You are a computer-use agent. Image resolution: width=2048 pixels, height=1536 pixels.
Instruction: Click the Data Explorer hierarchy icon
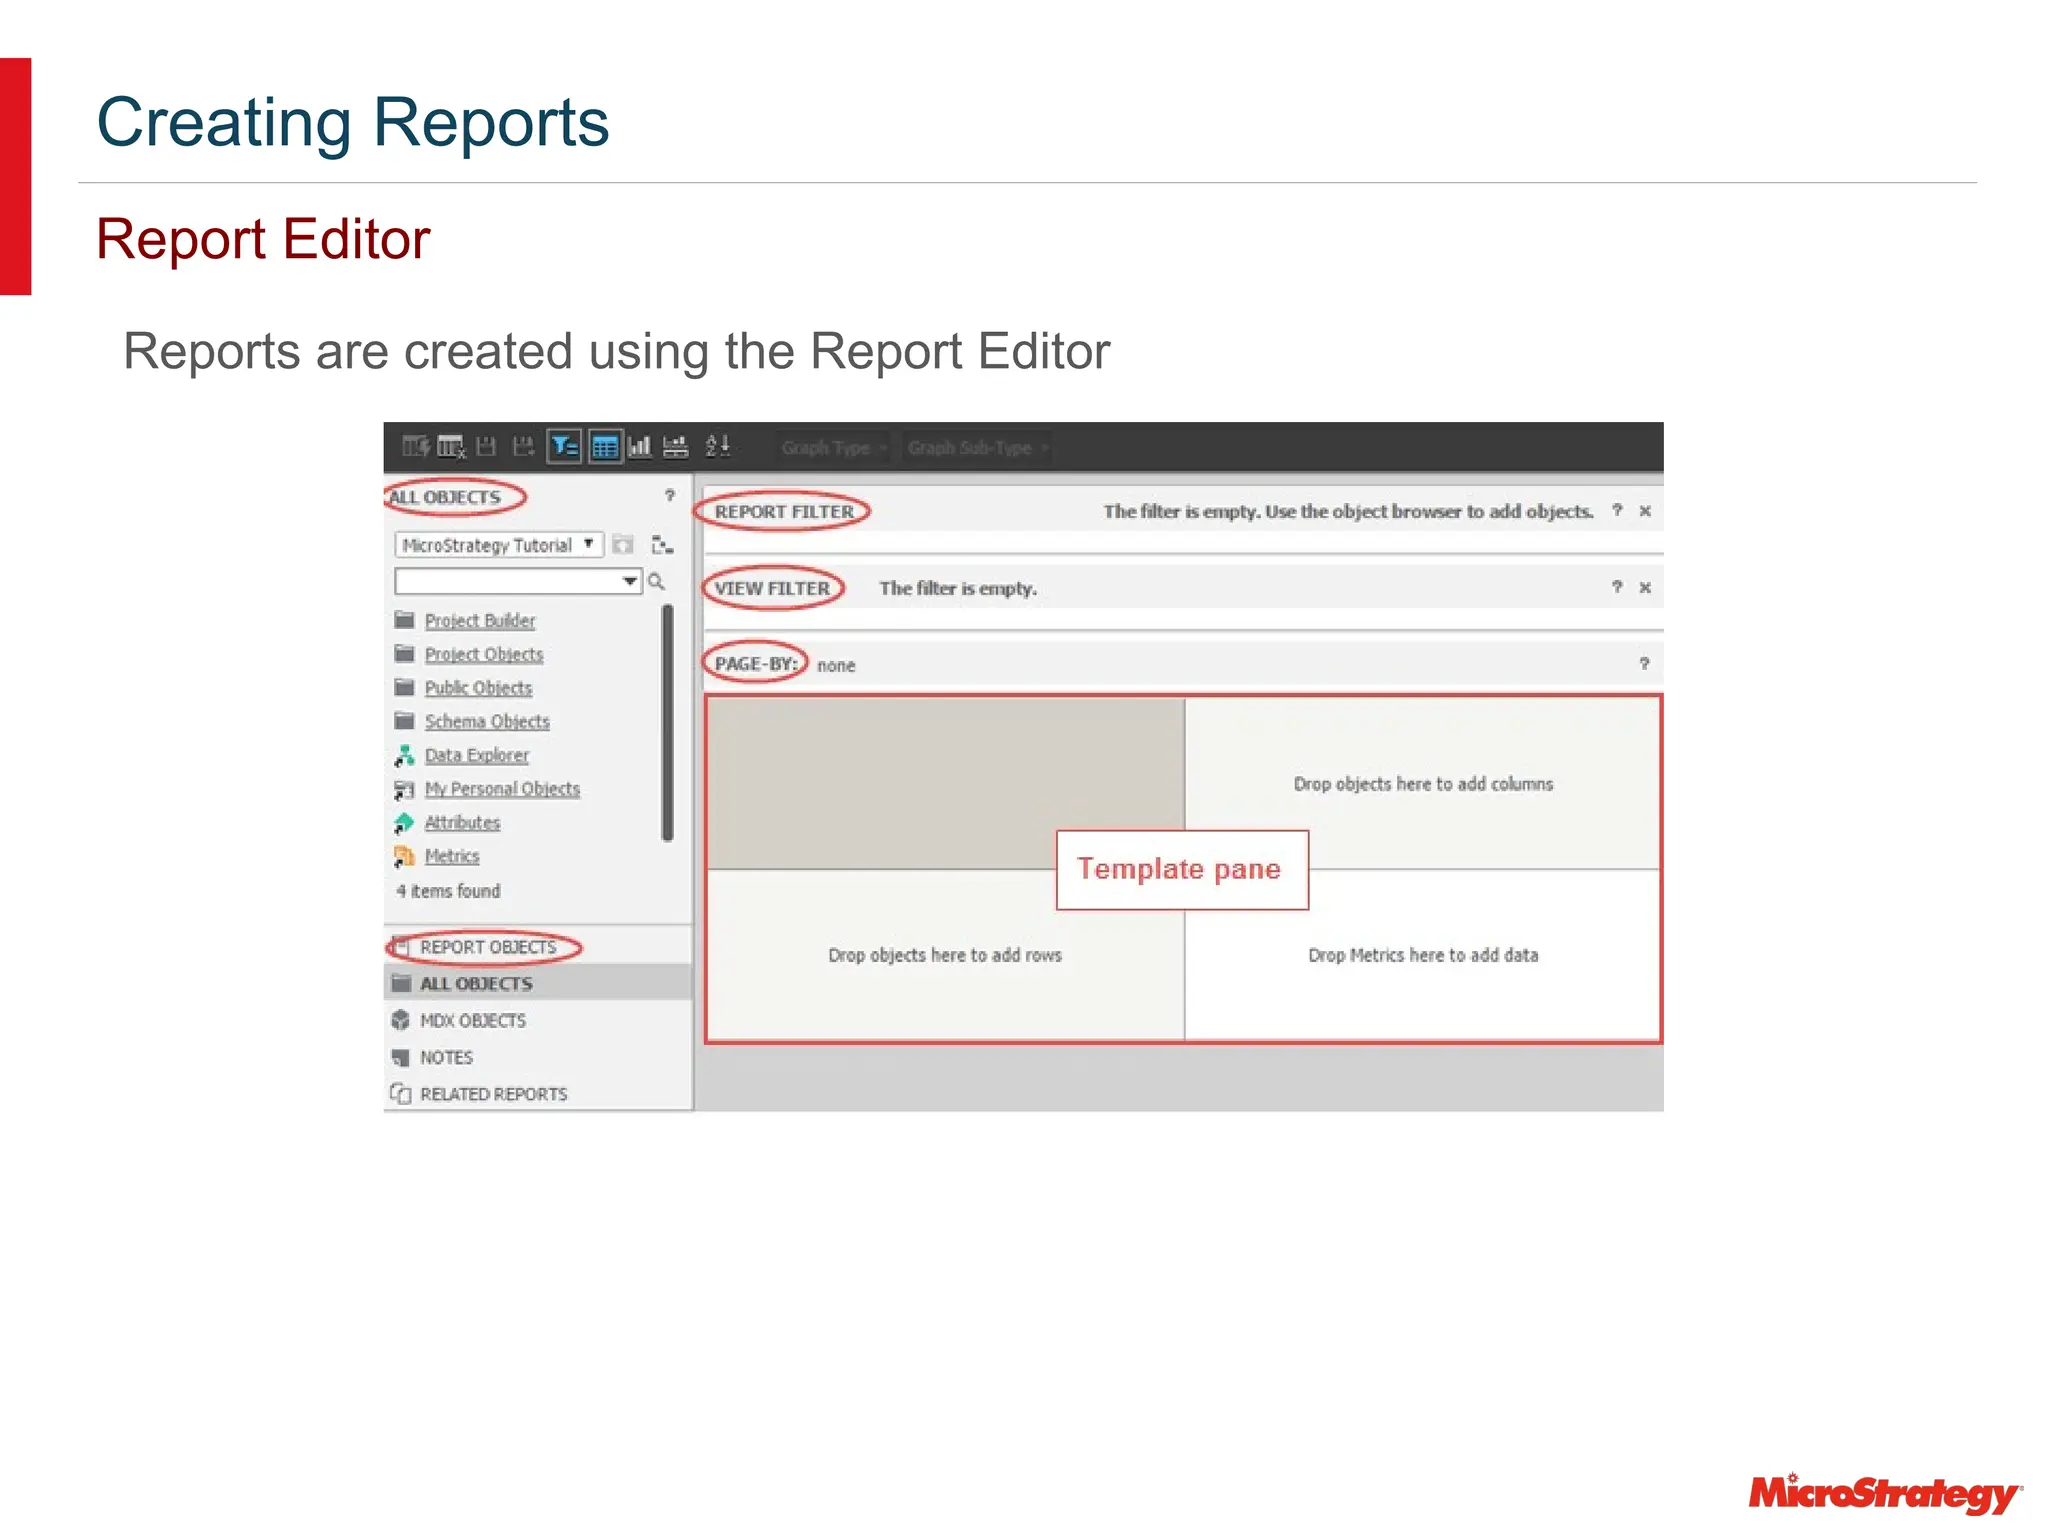pyautogui.click(x=404, y=755)
